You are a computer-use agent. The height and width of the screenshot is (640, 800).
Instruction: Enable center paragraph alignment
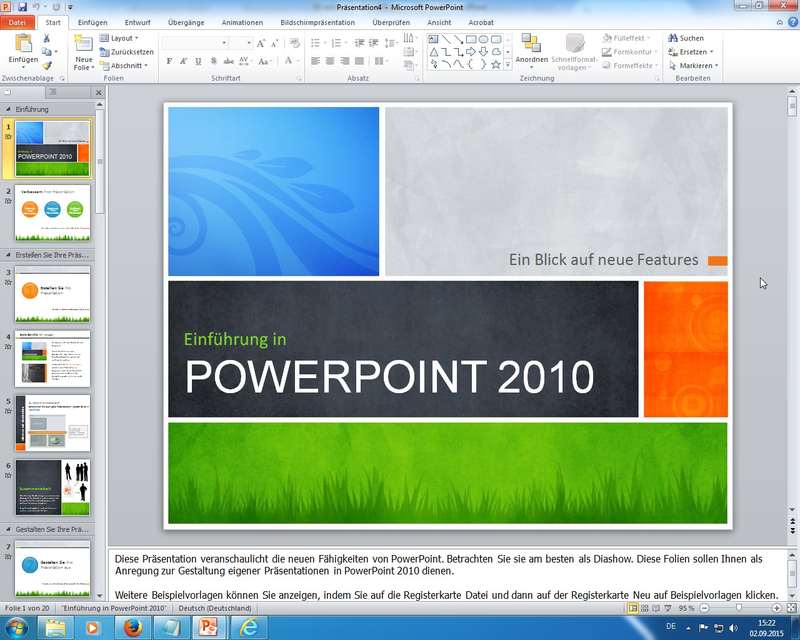click(x=330, y=61)
